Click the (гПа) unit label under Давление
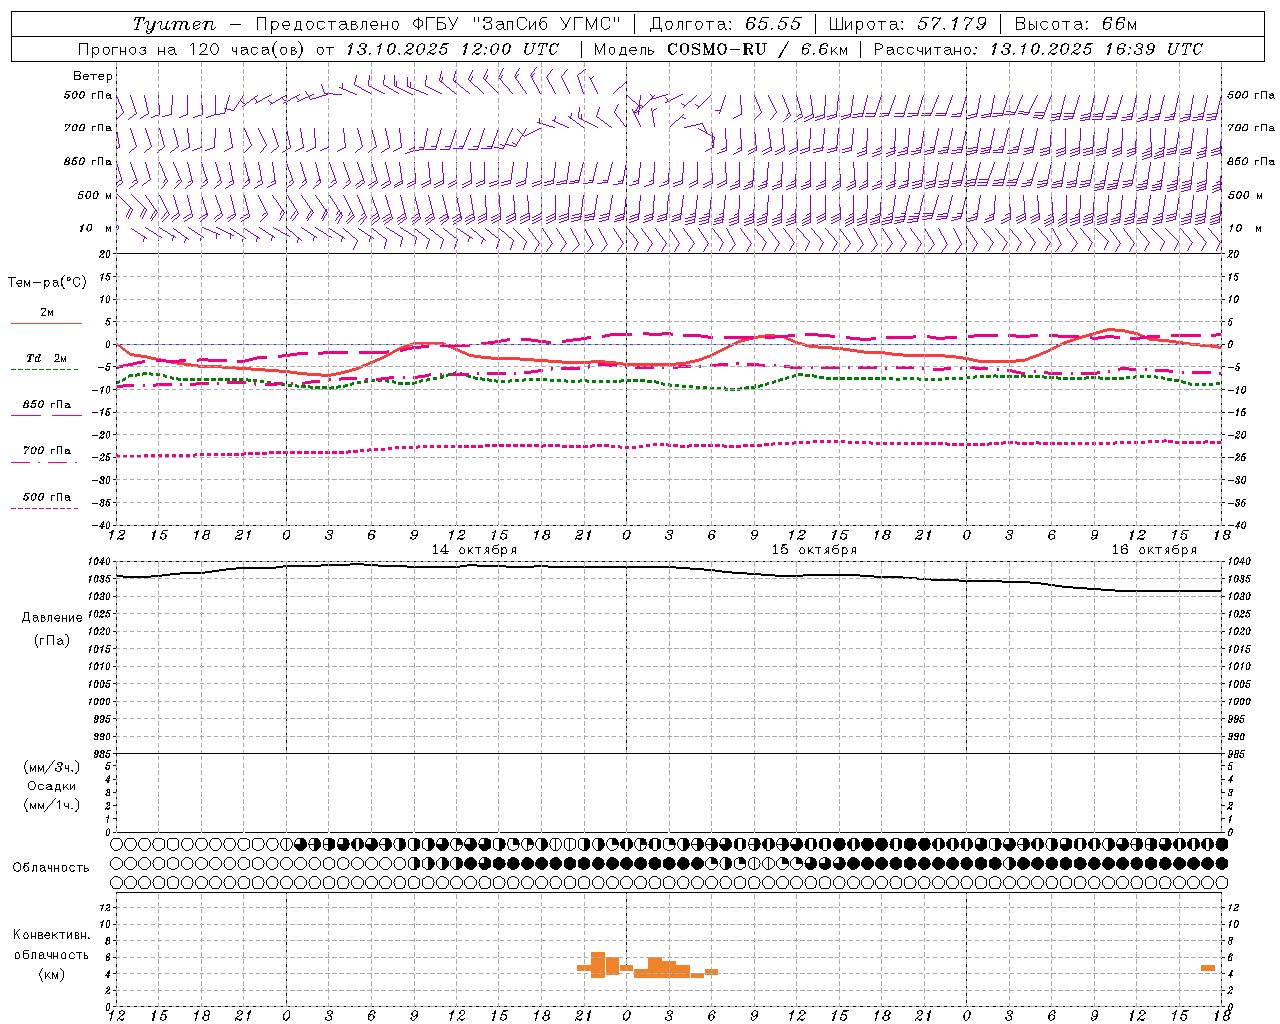The image size is (1280, 1024). click(52, 640)
